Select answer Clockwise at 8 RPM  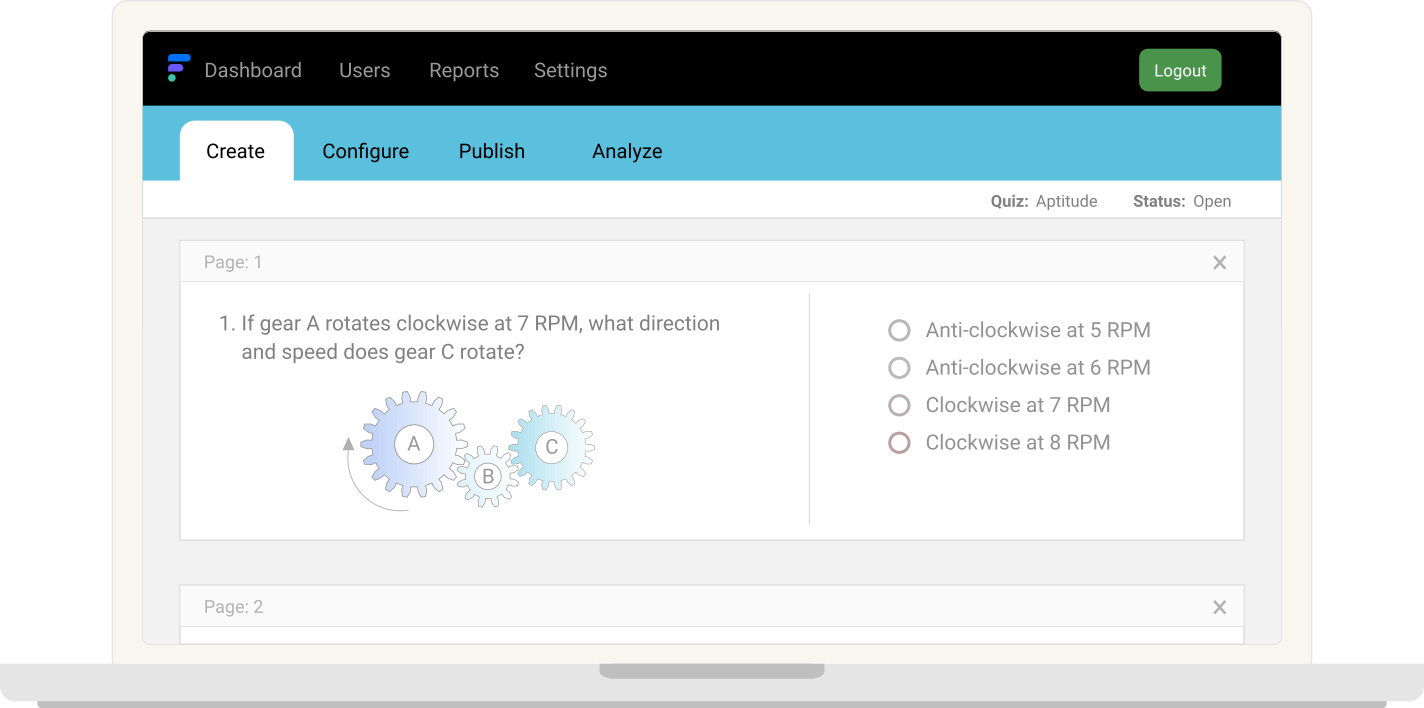(898, 442)
